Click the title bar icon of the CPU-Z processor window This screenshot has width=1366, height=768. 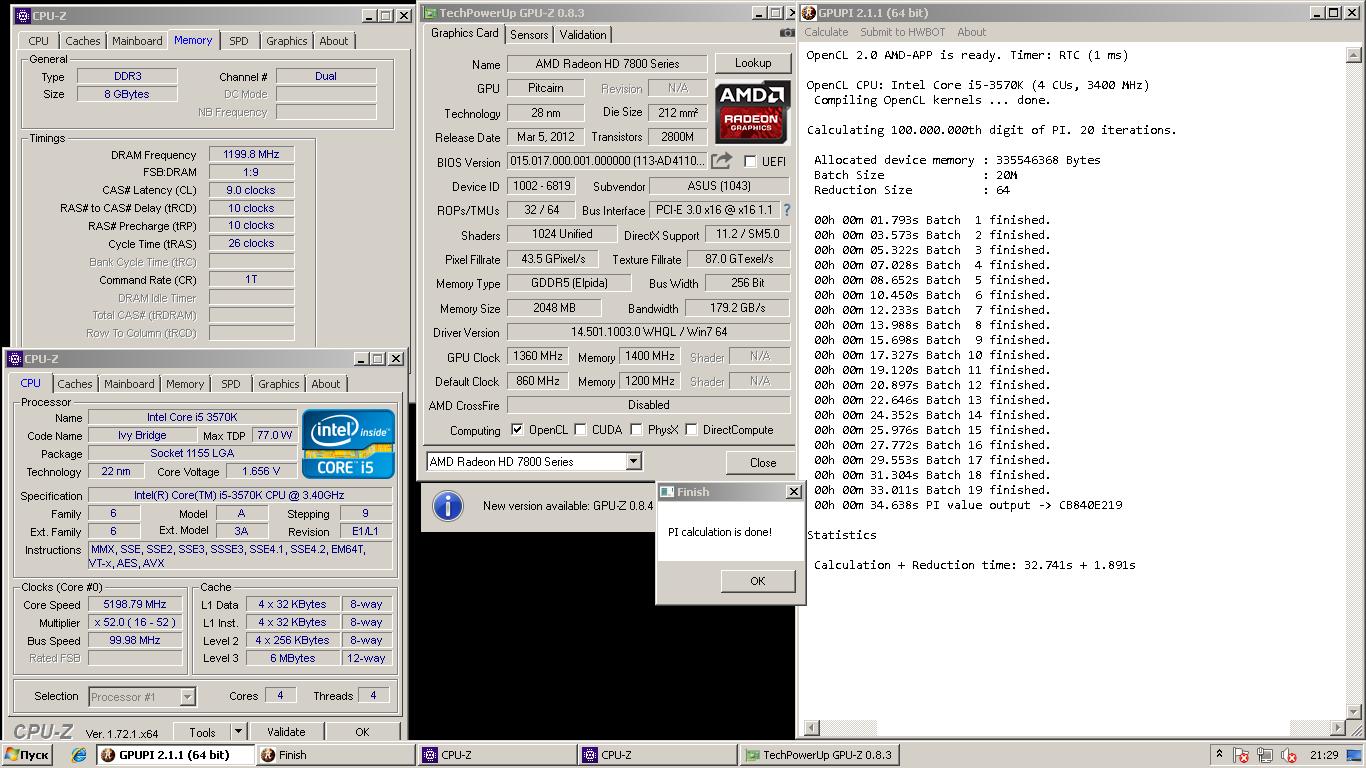coord(14,359)
